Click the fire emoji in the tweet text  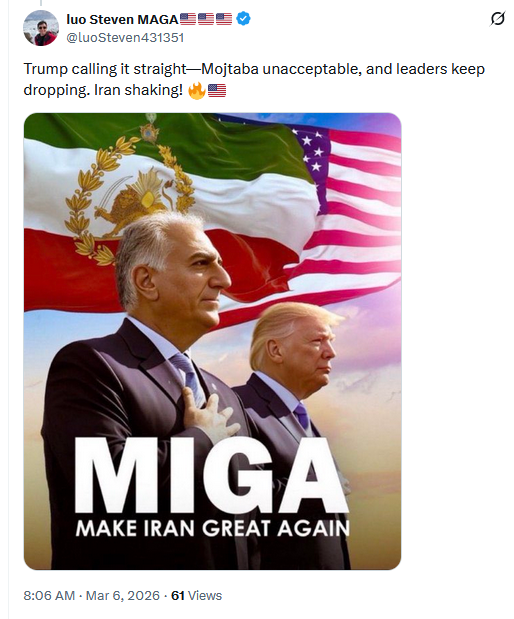[x=197, y=90]
